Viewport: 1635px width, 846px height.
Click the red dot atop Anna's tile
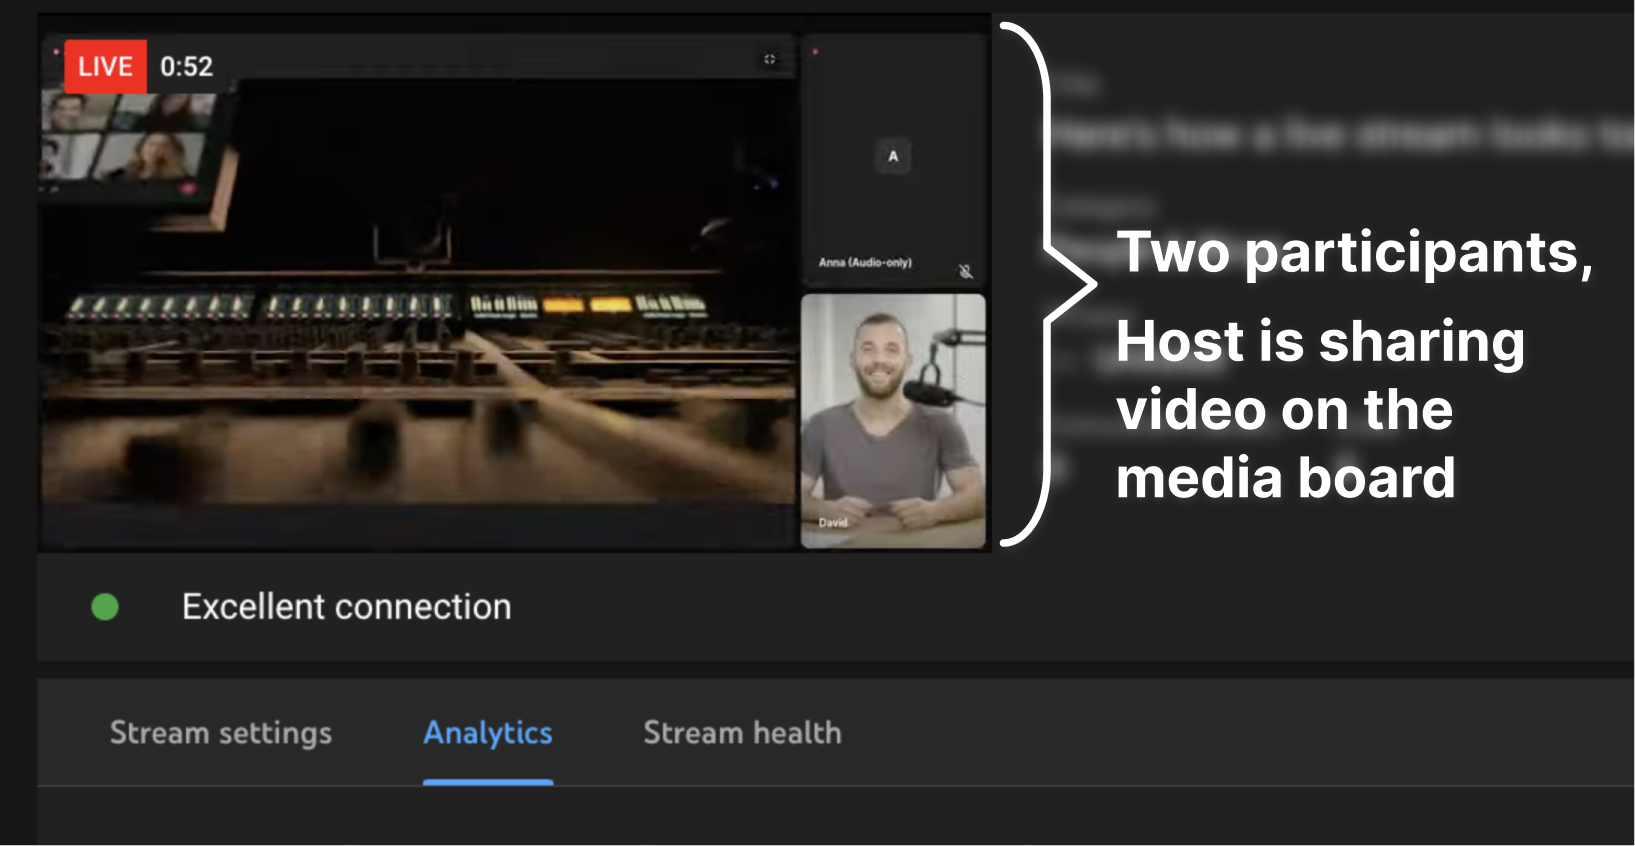click(x=815, y=51)
